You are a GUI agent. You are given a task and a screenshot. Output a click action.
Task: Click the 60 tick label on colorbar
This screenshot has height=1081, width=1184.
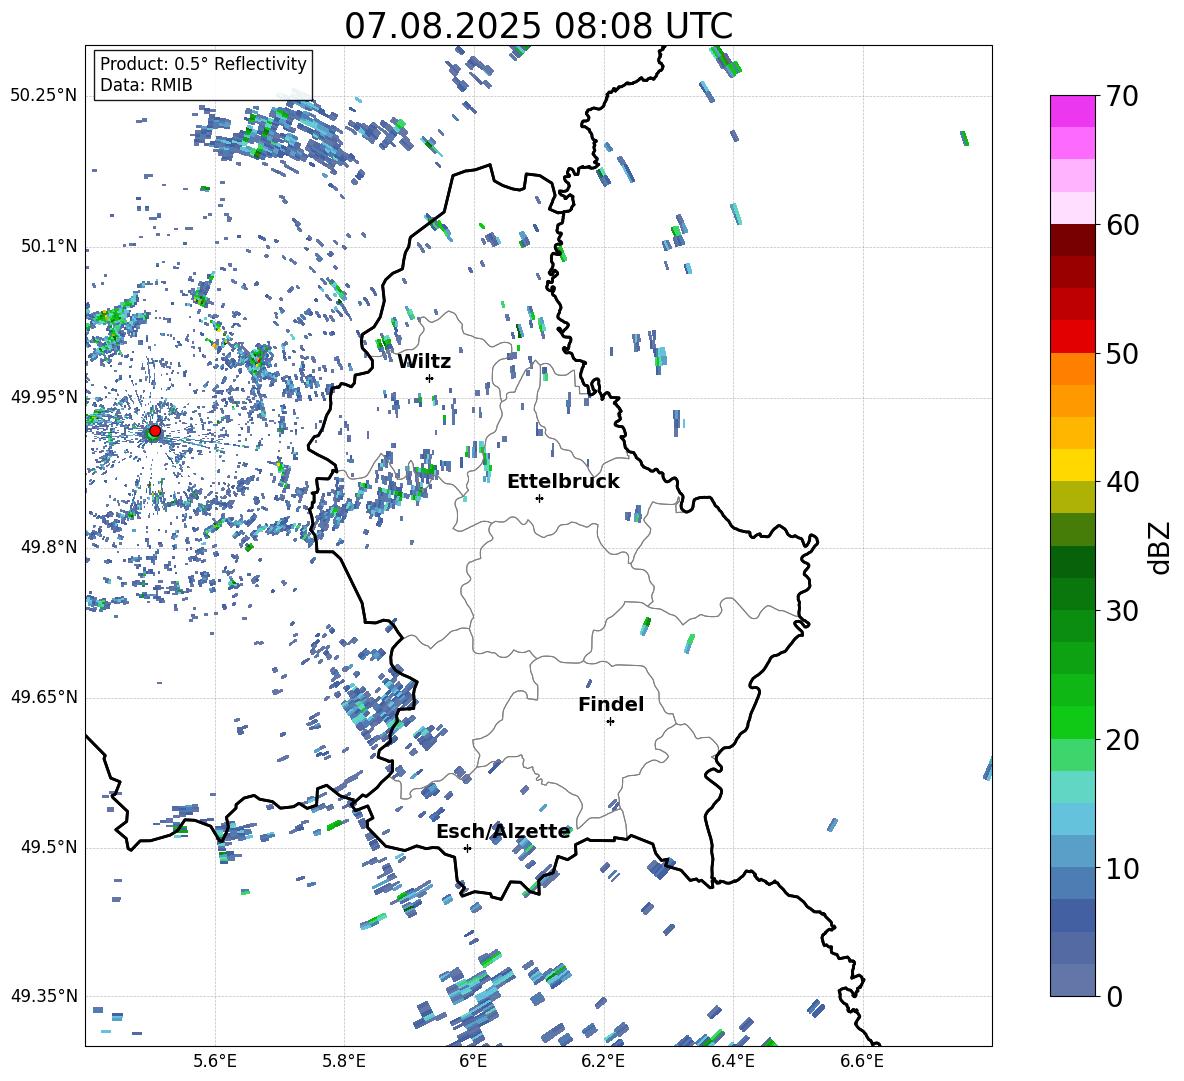[1121, 225]
